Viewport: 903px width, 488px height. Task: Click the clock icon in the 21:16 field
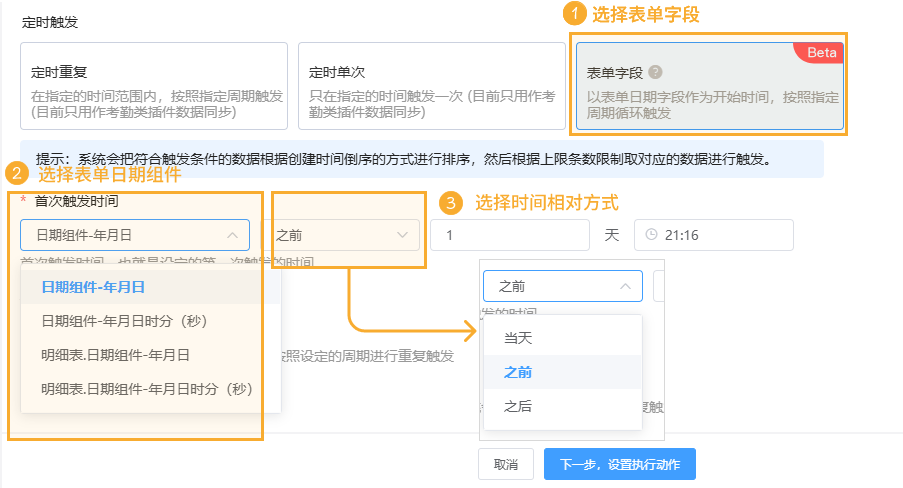tap(651, 235)
